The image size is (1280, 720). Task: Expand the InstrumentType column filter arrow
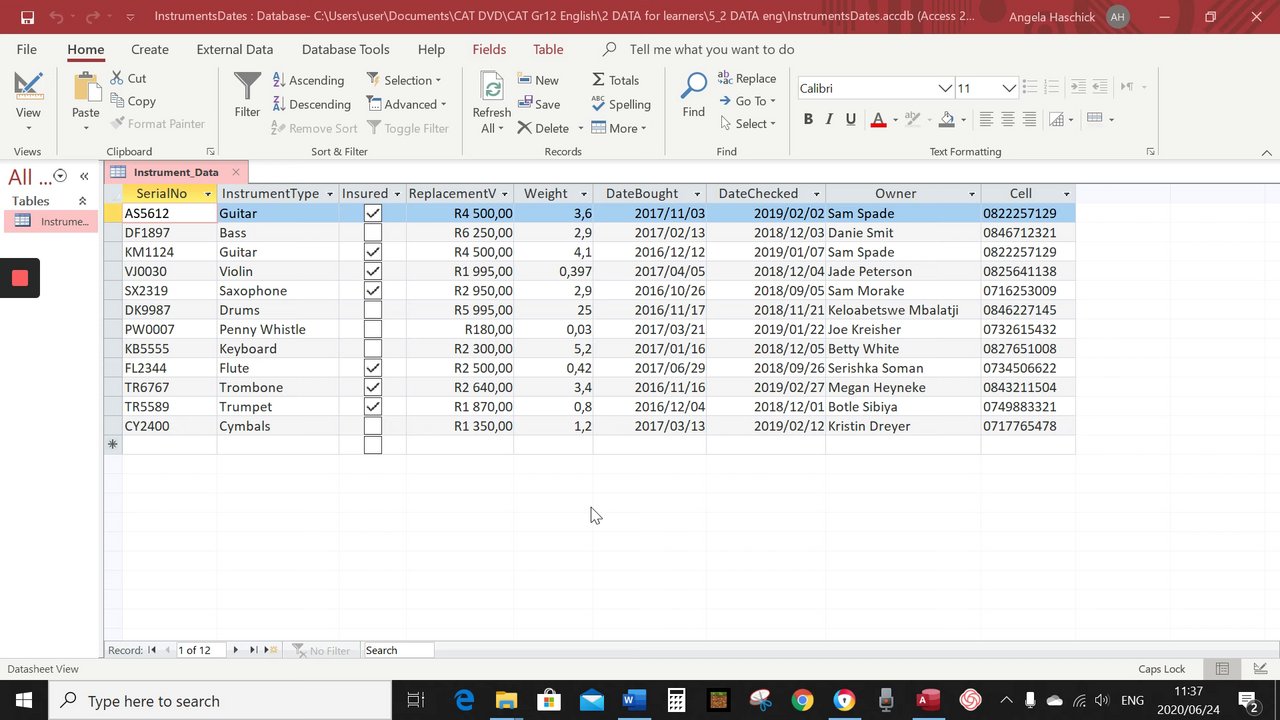(329, 194)
